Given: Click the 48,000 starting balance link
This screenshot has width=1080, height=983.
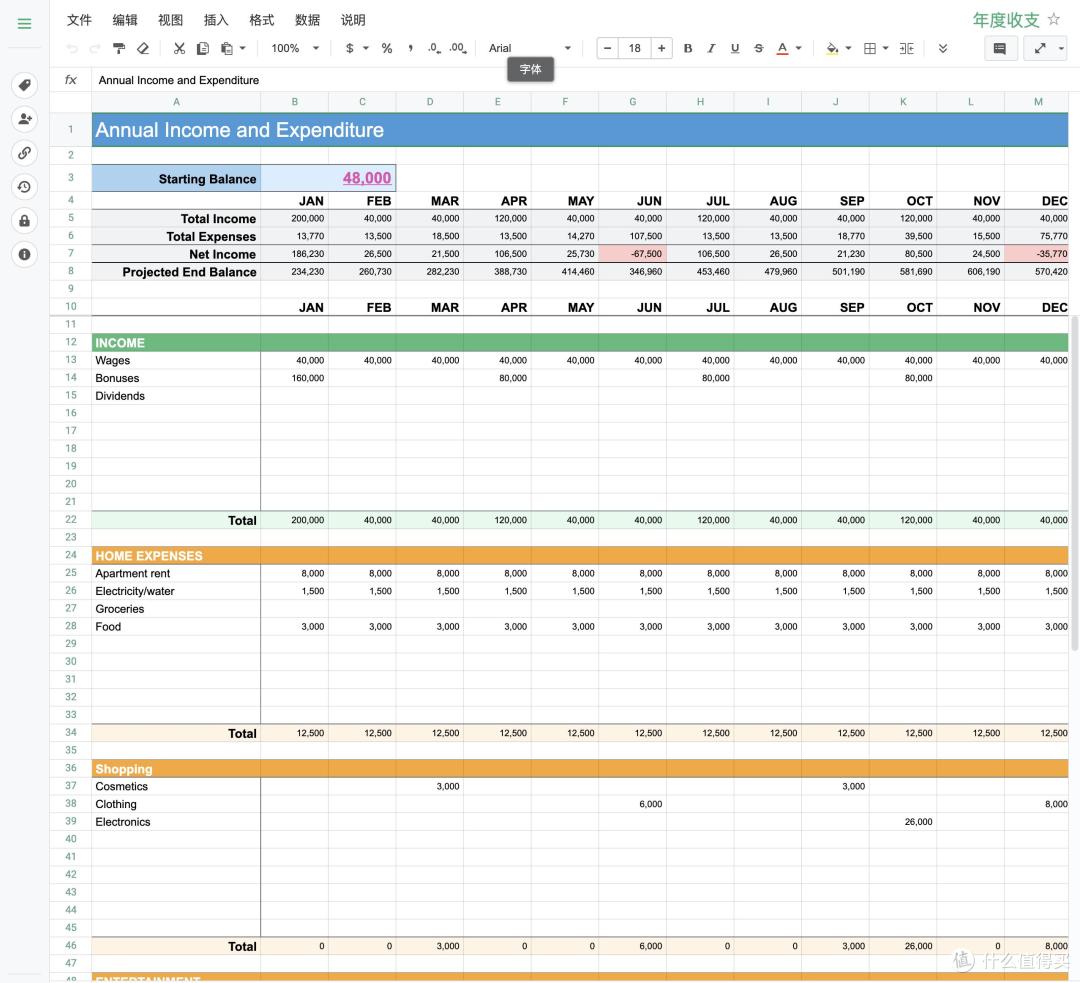Looking at the screenshot, I should (x=366, y=178).
